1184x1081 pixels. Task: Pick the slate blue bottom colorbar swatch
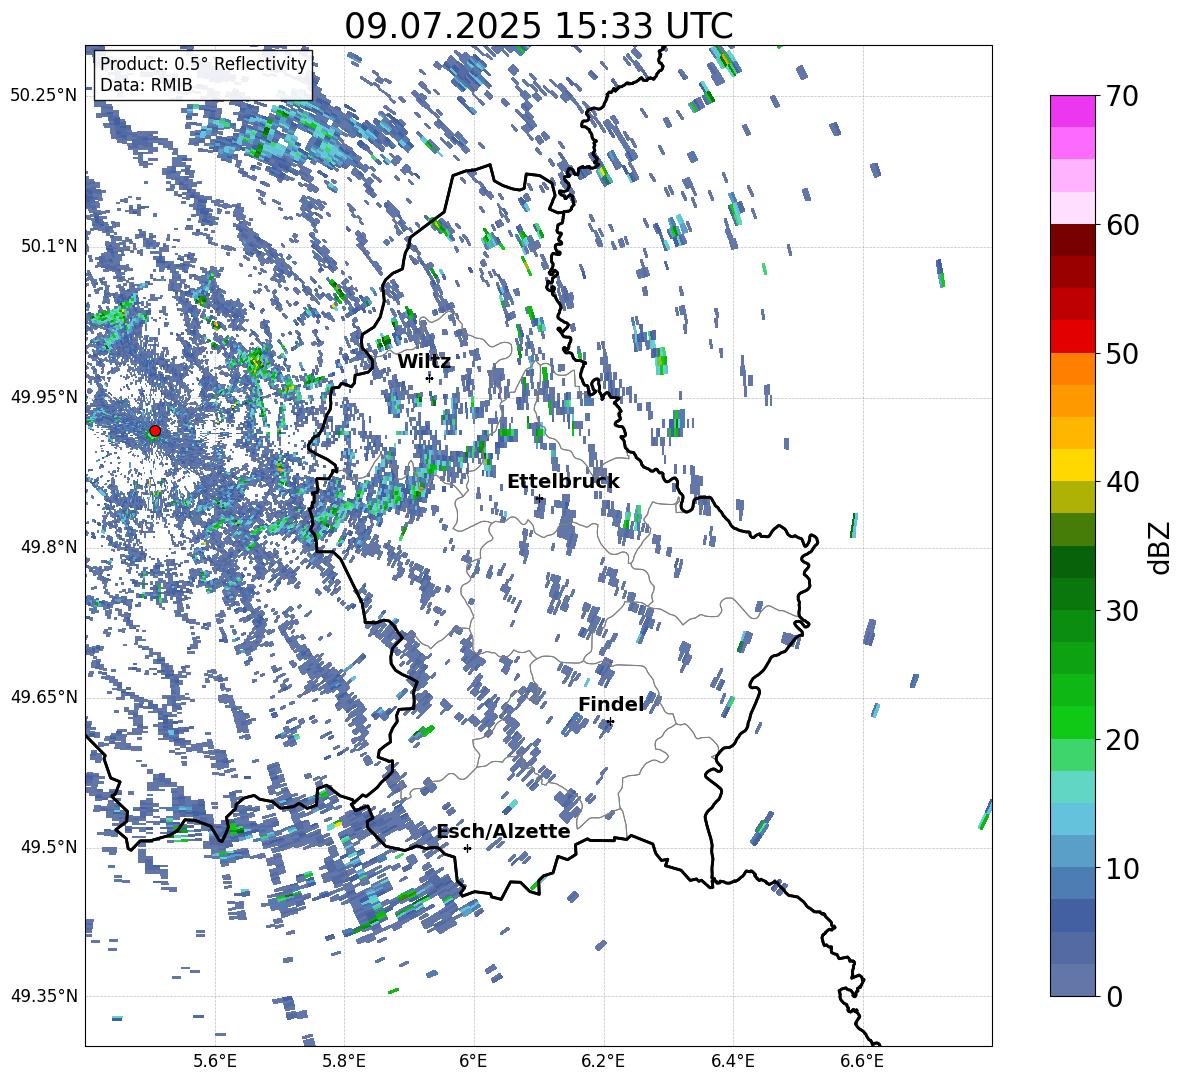tap(1073, 980)
